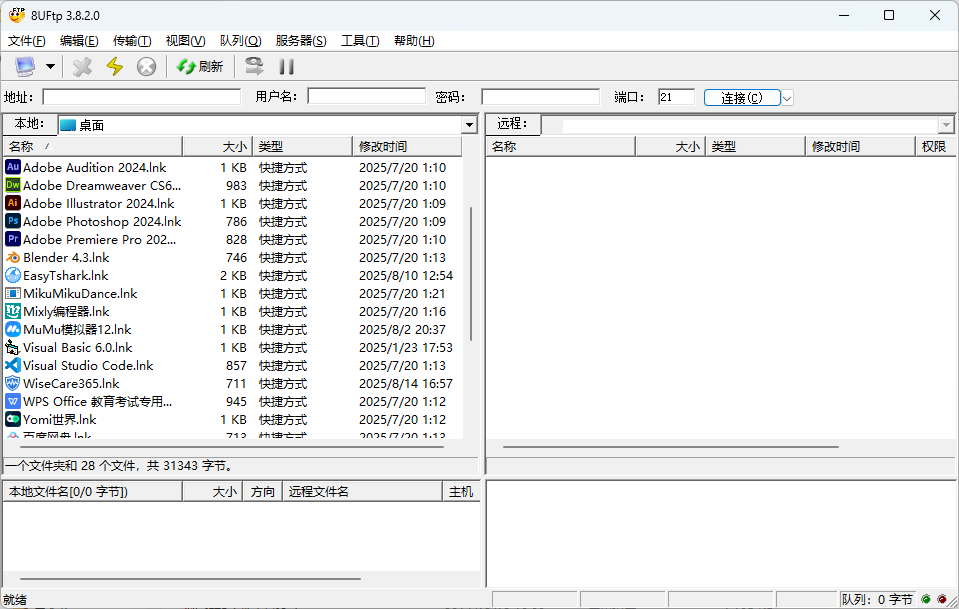
Task: Click the lightning quick connect icon
Action: tap(114, 67)
